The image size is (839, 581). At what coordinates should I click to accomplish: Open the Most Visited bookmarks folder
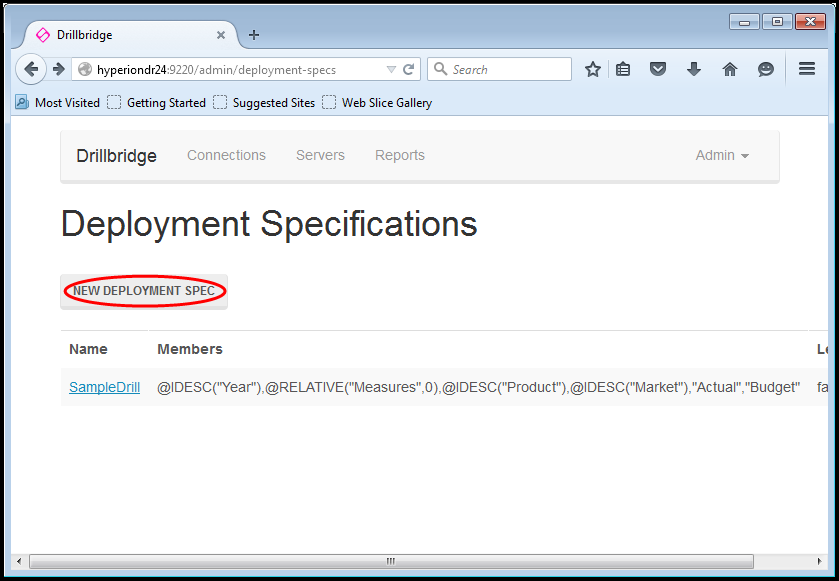(58, 103)
